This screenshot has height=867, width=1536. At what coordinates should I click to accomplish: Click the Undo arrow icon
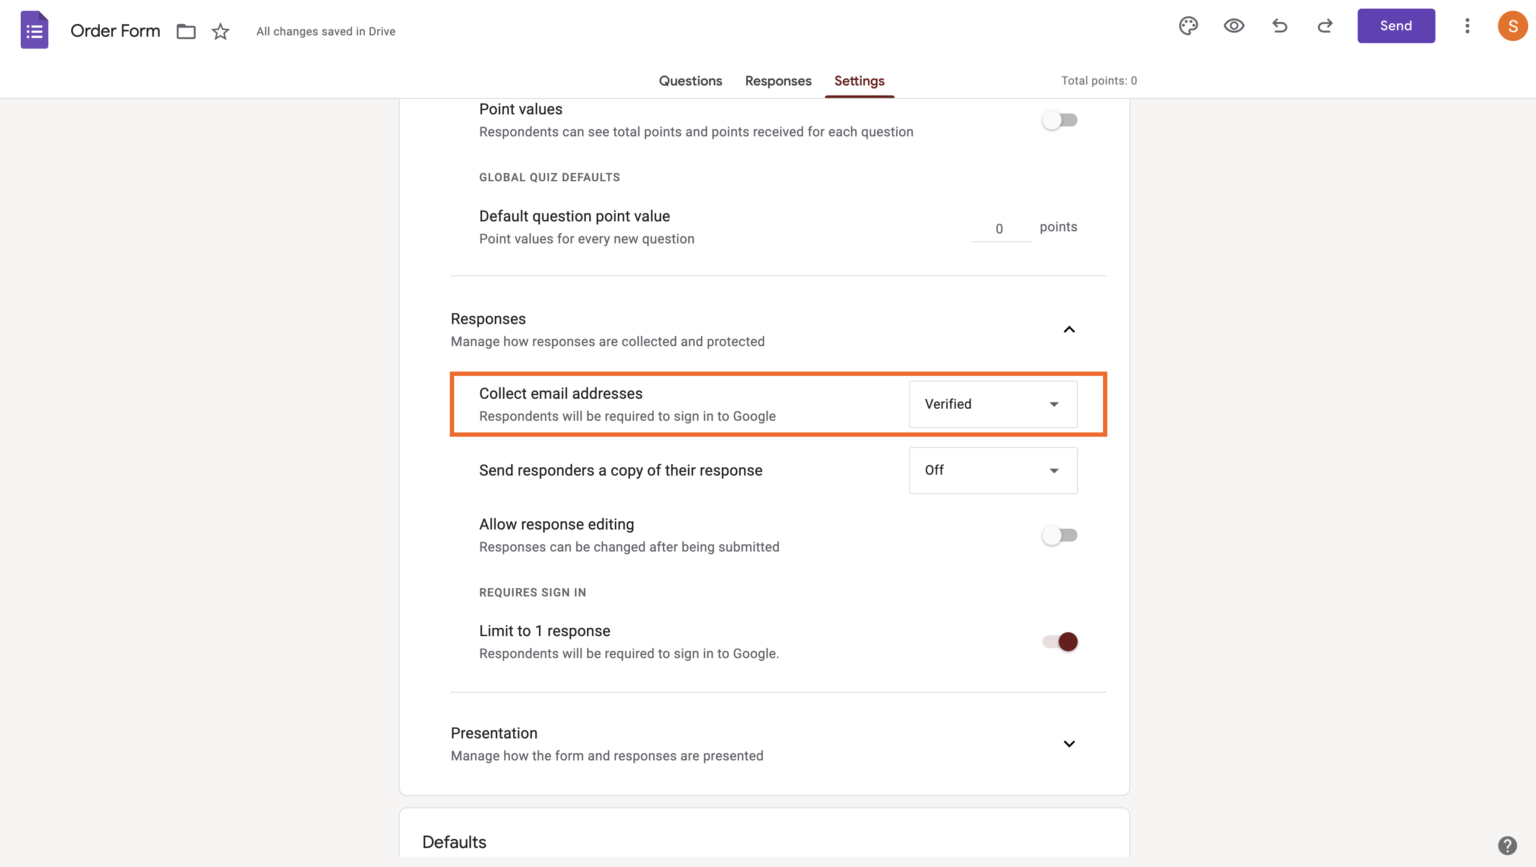coord(1279,26)
